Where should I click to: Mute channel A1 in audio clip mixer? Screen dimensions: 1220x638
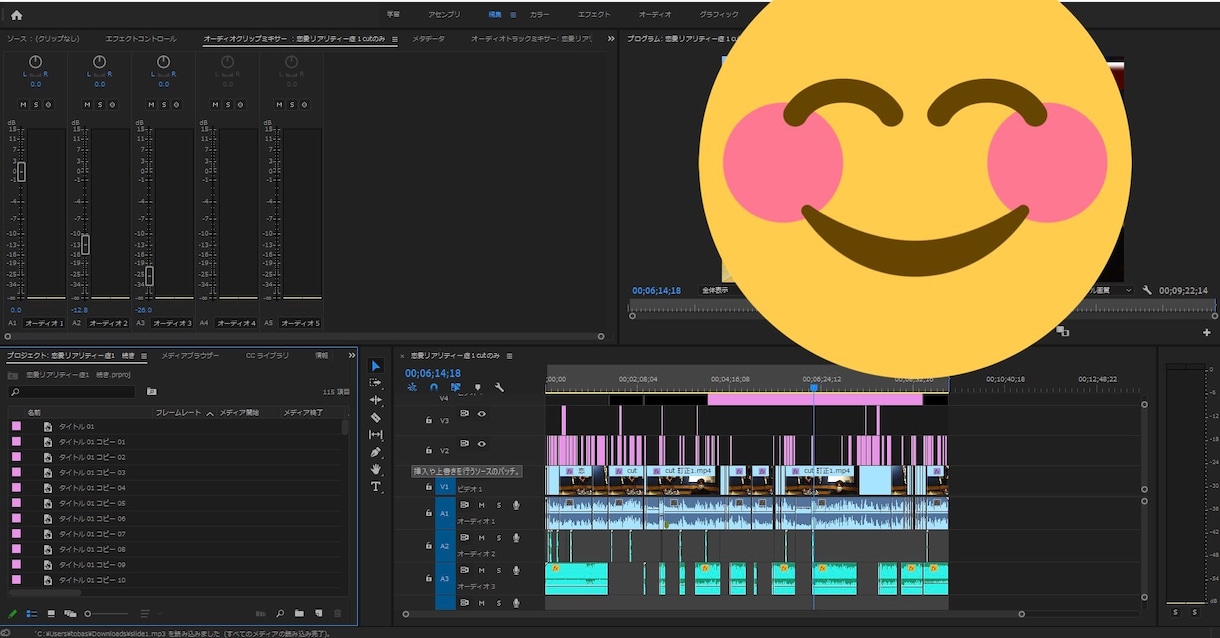tap(22, 104)
